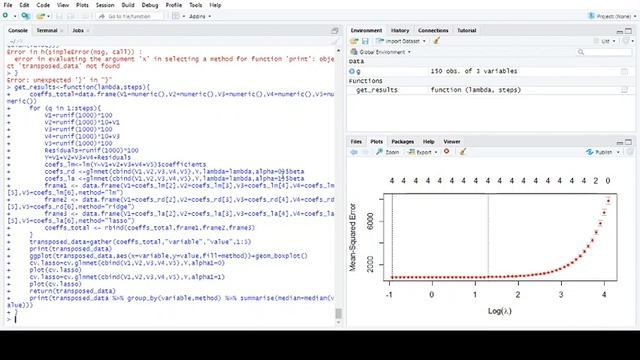
Task: Switch to the Jobs tab
Action: point(78,31)
